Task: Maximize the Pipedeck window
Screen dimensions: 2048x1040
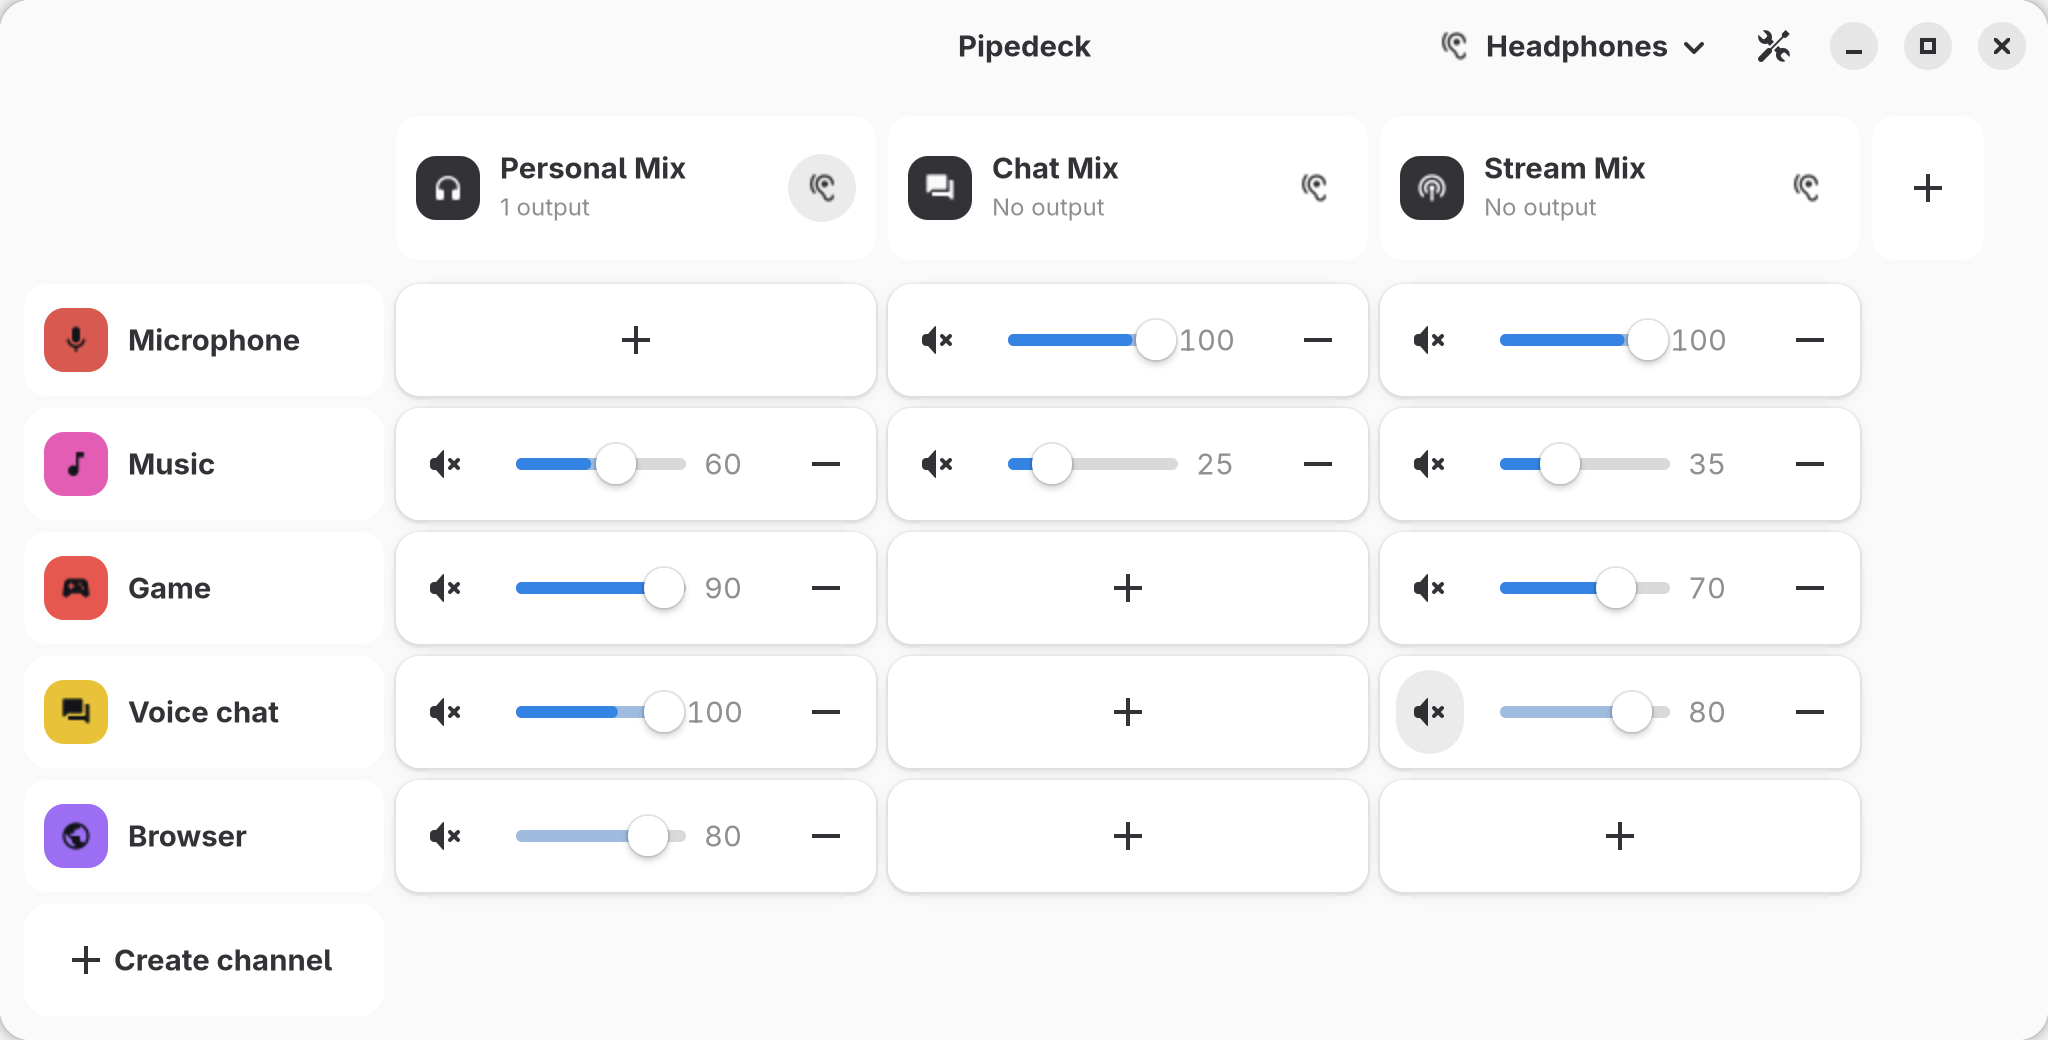Action: click(x=1928, y=46)
